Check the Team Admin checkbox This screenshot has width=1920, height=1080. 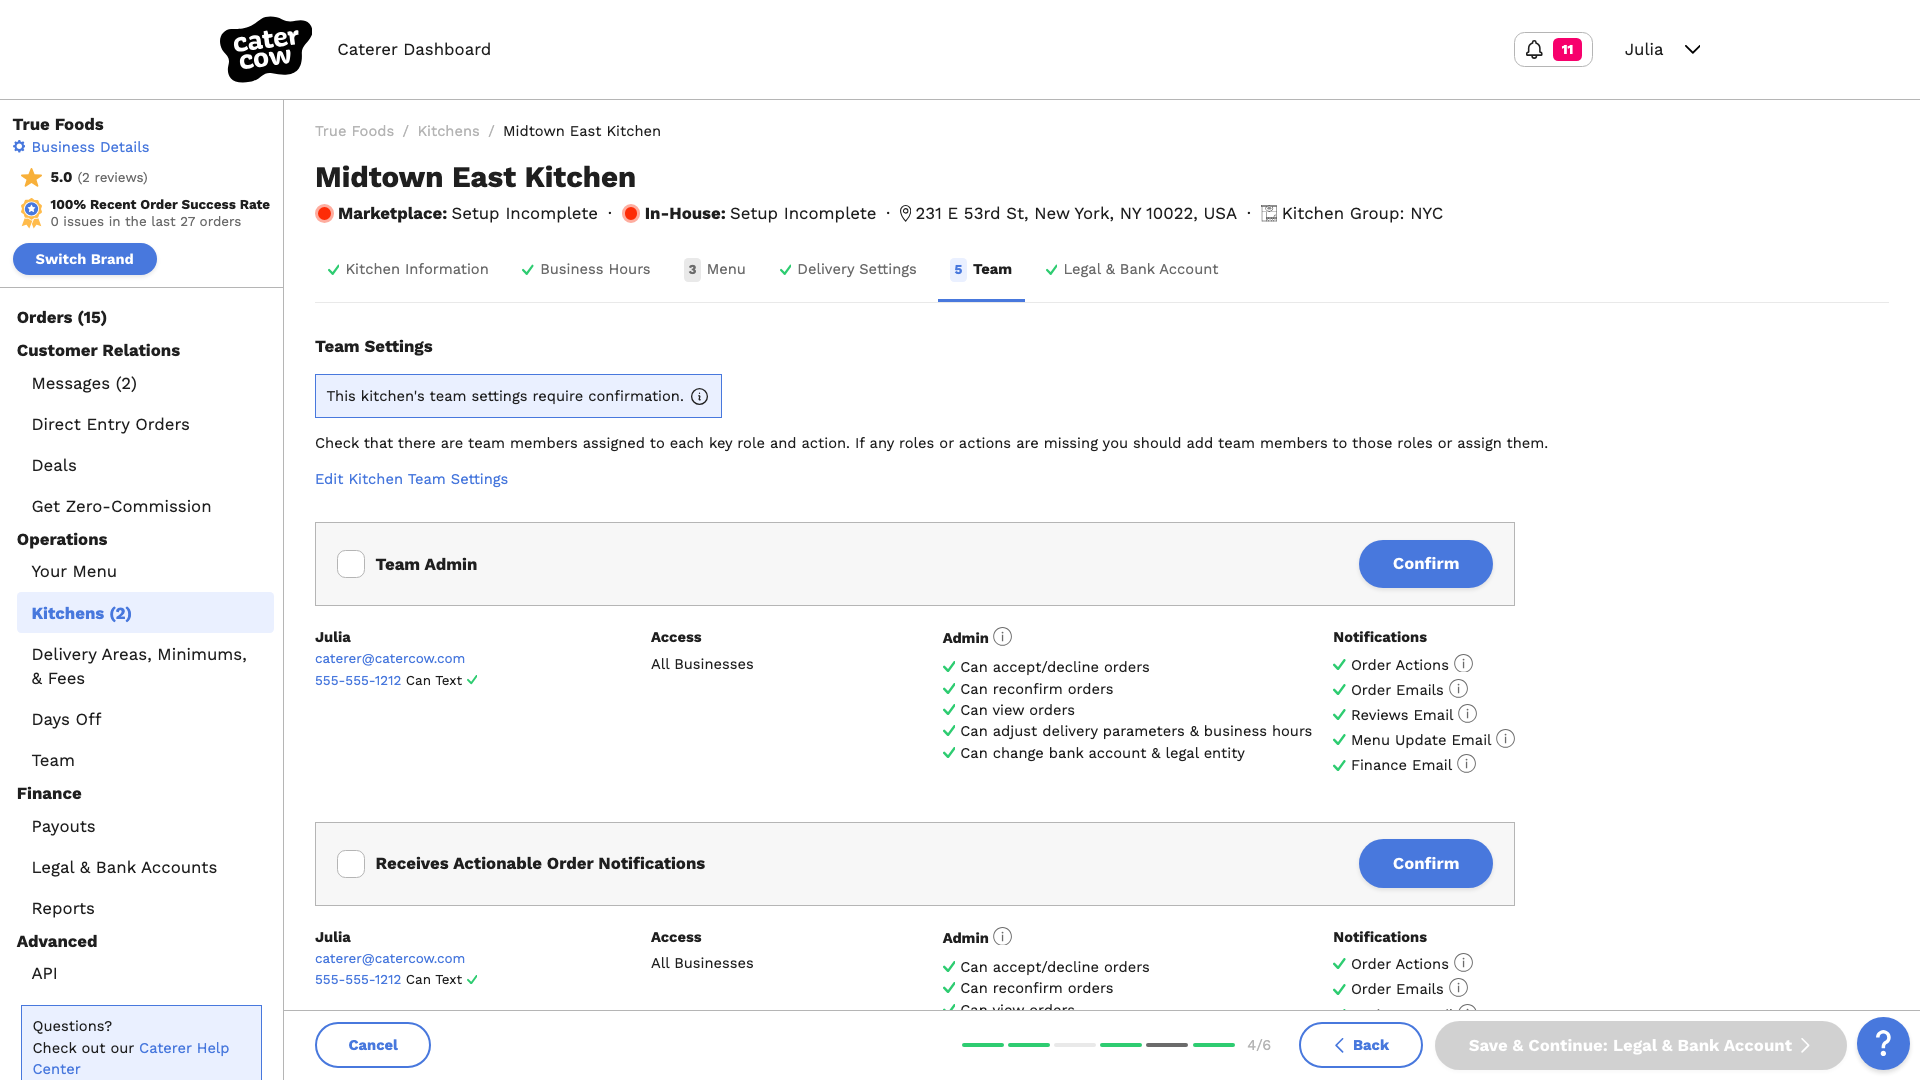click(x=351, y=564)
